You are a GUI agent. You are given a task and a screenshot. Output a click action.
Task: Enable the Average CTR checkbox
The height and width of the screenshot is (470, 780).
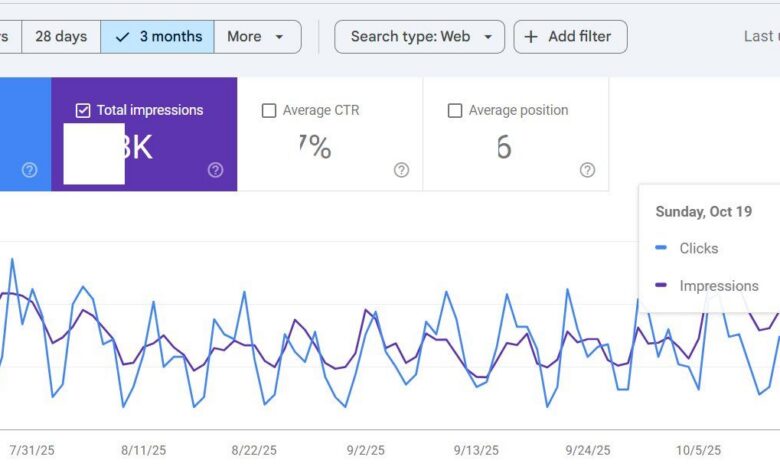tap(269, 110)
